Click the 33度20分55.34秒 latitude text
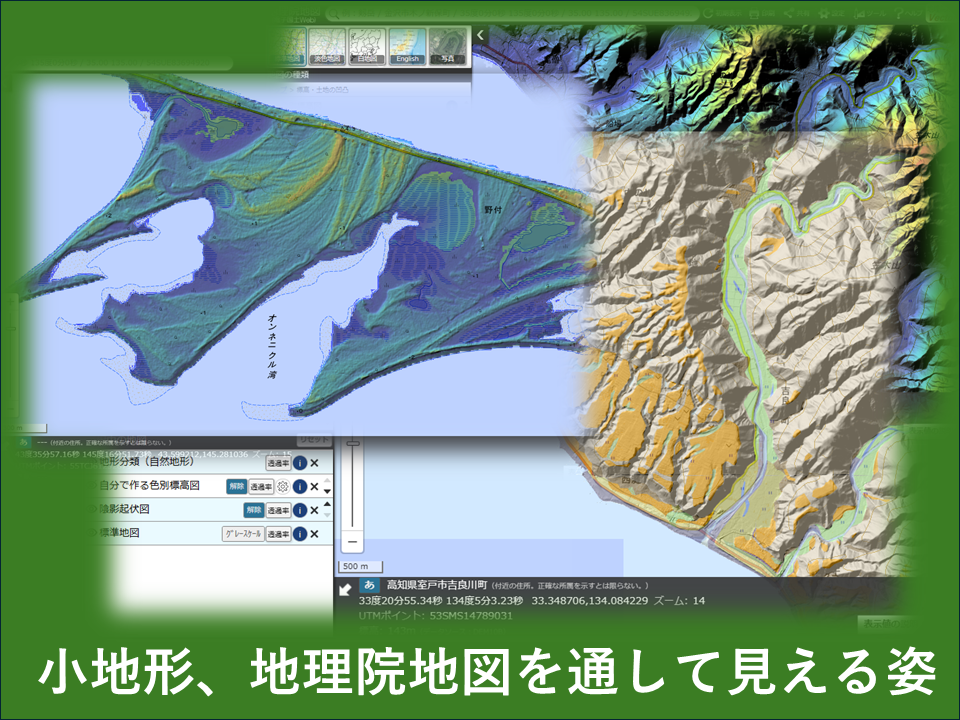Image resolution: width=960 pixels, height=720 pixels. point(400,601)
